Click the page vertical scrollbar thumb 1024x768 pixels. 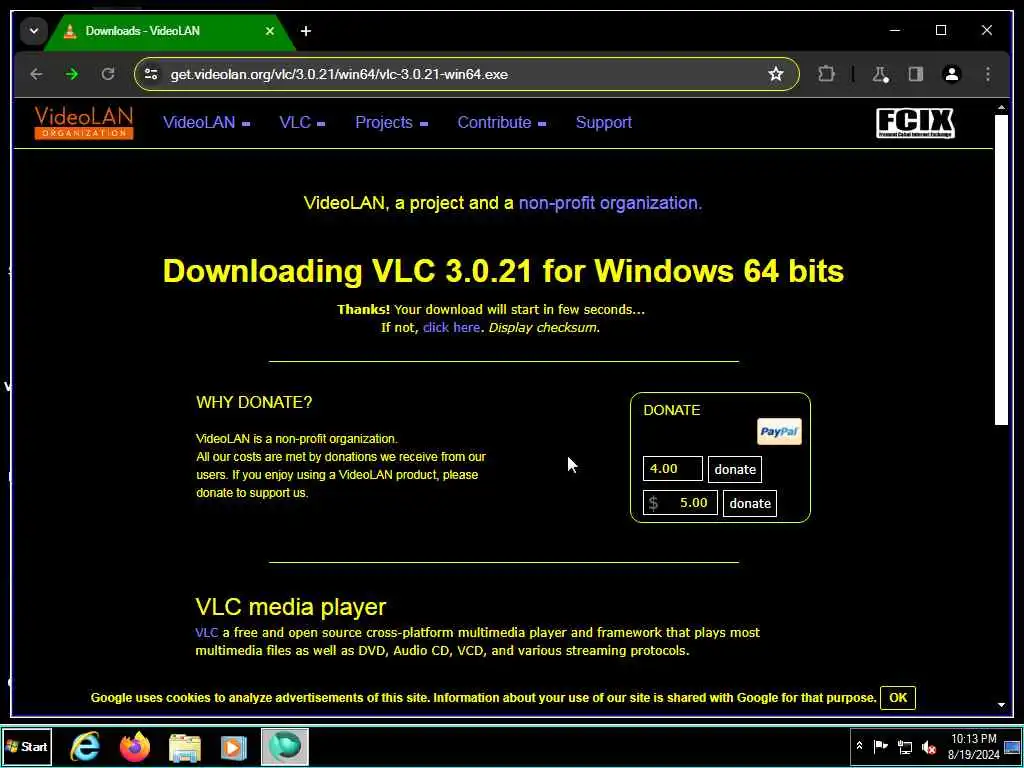point(1001,270)
